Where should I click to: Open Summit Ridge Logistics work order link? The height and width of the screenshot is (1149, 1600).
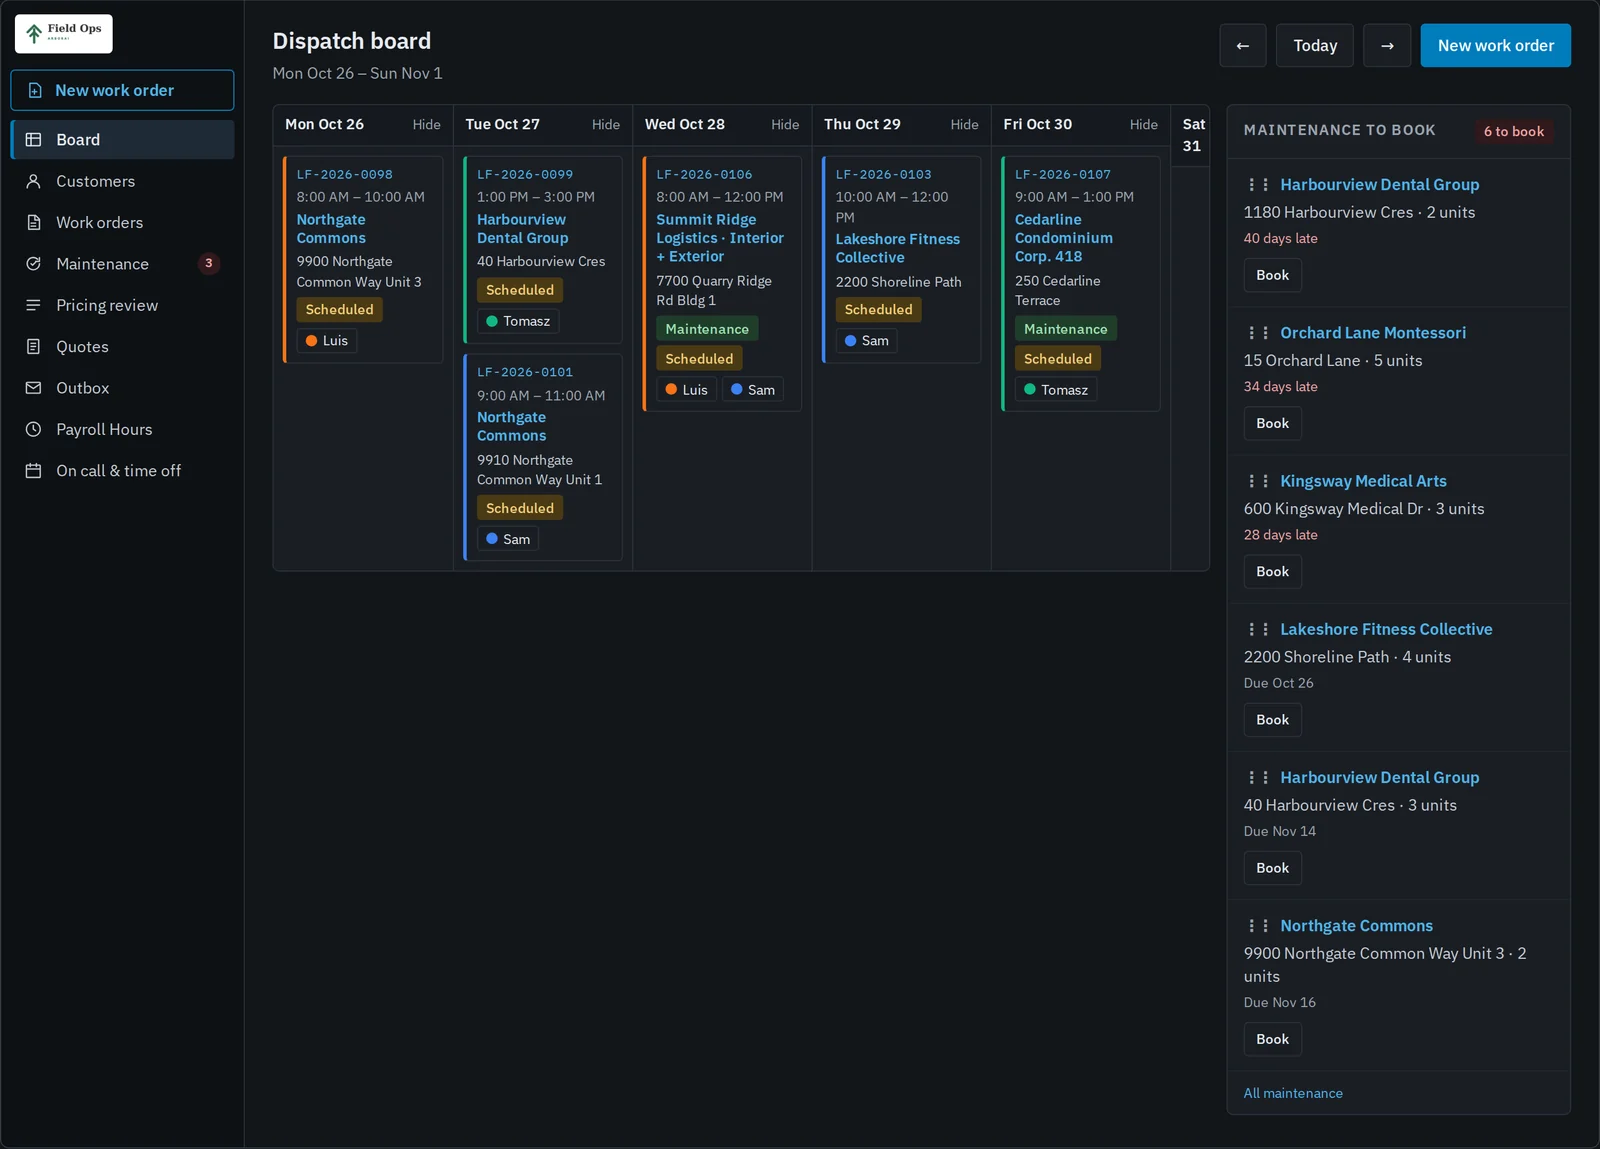tap(720, 238)
